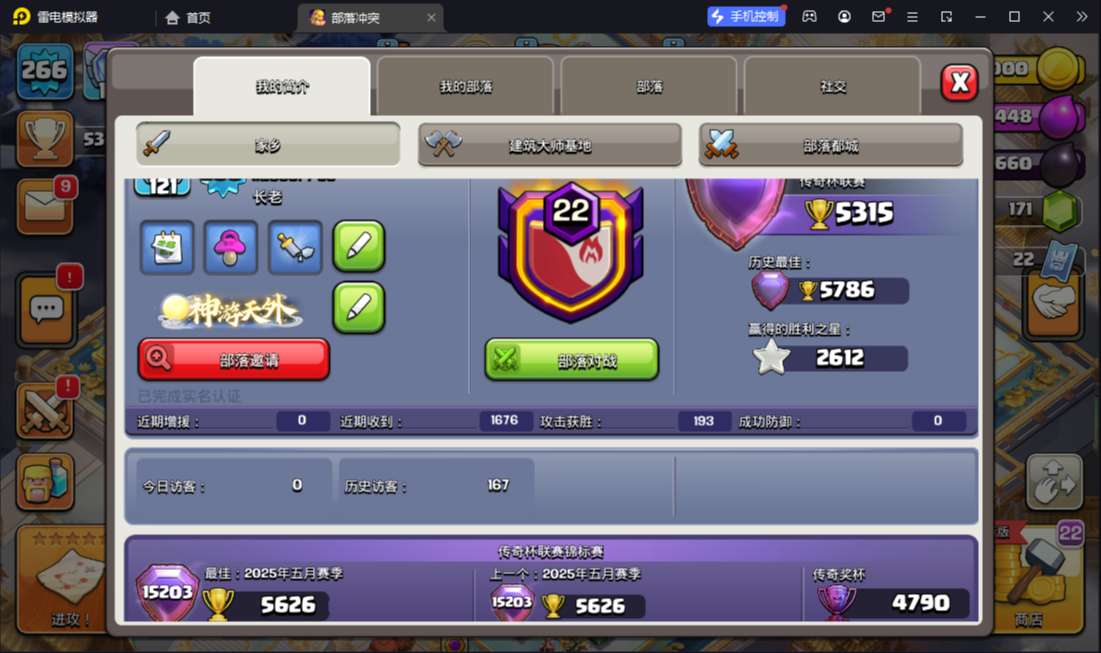The height and width of the screenshot is (653, 1101).
Task: Close the profile panel with red X
Action: point(959,83)
